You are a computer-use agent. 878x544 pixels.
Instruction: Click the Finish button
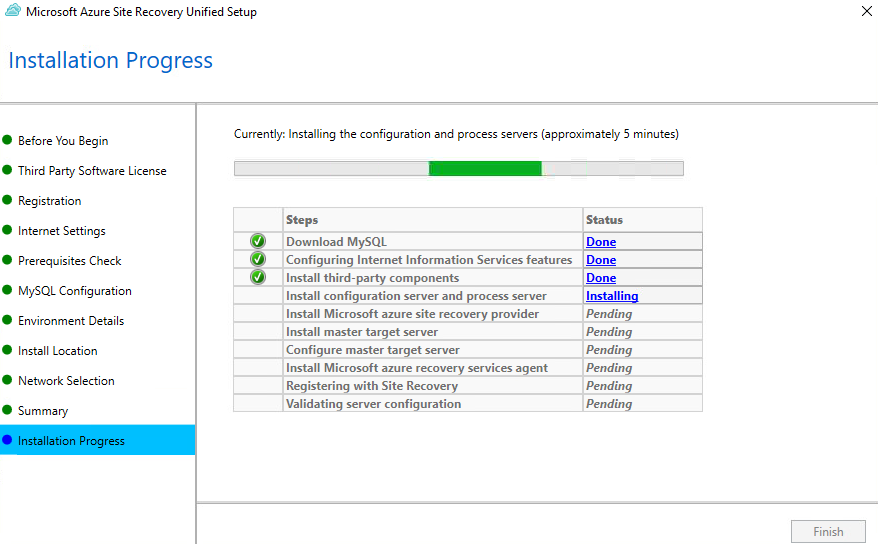point(828,531)
